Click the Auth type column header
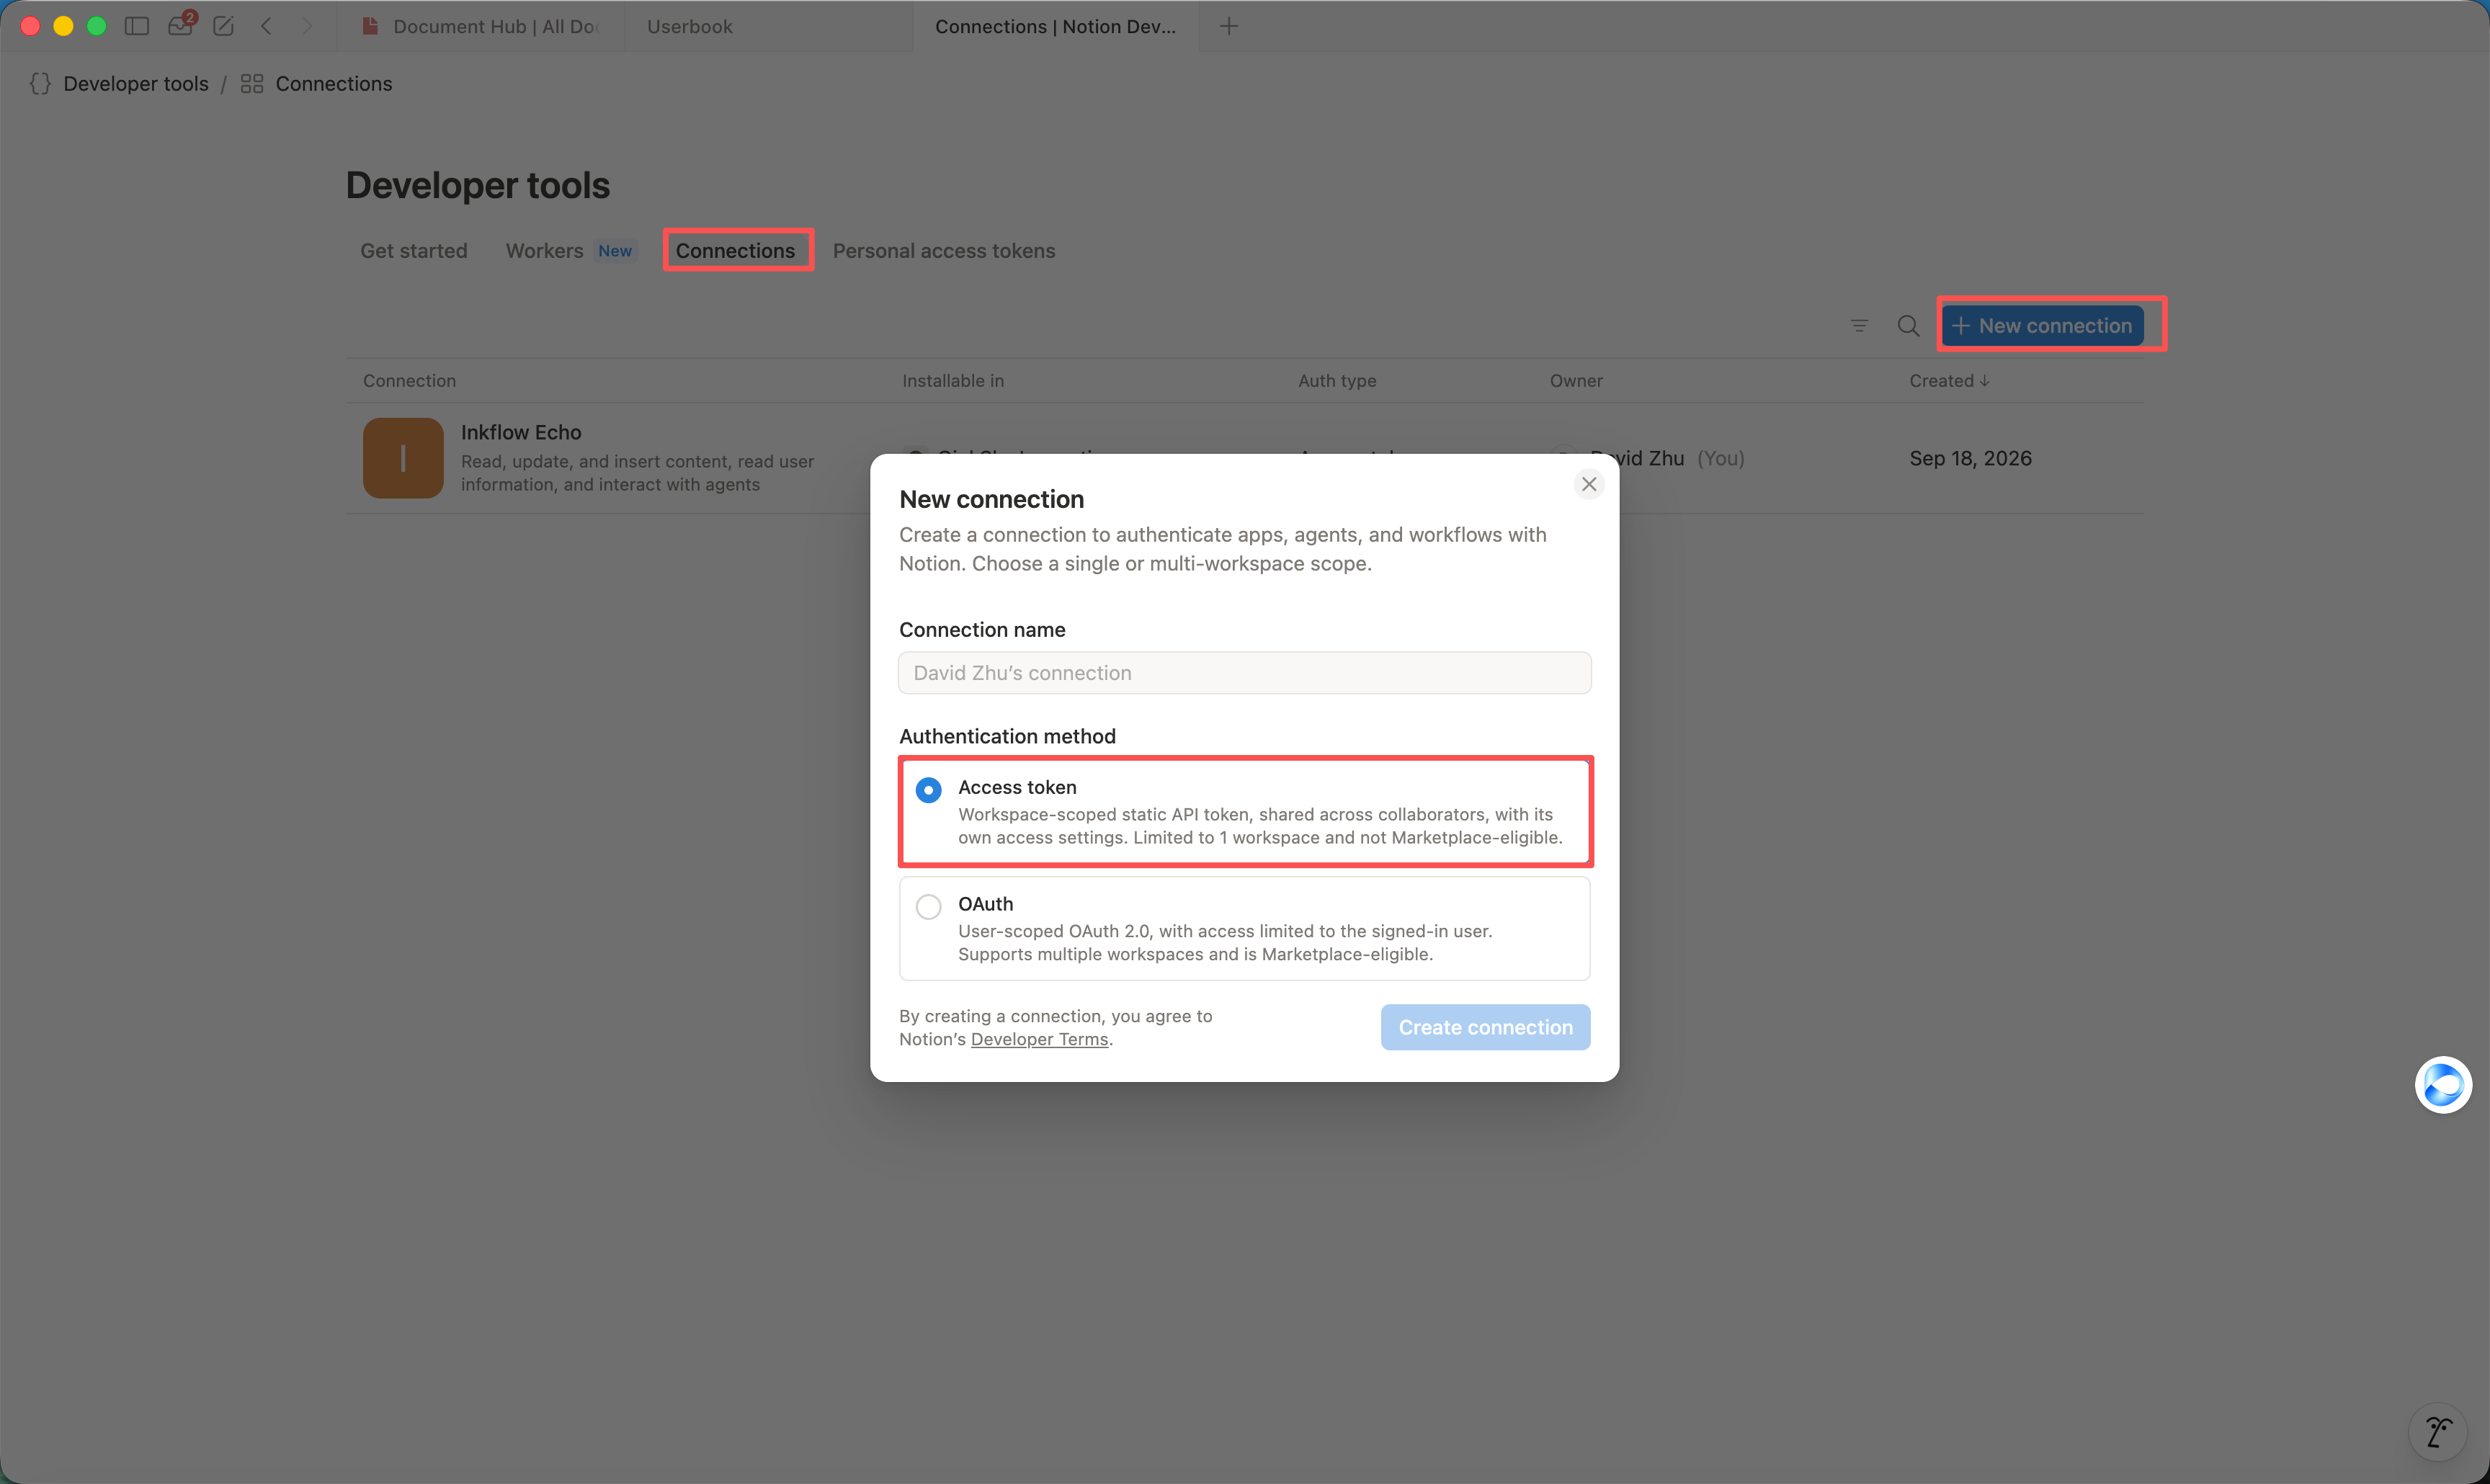Image resolution: width=2490 pixels, height=1484 pixels. 1337,381
